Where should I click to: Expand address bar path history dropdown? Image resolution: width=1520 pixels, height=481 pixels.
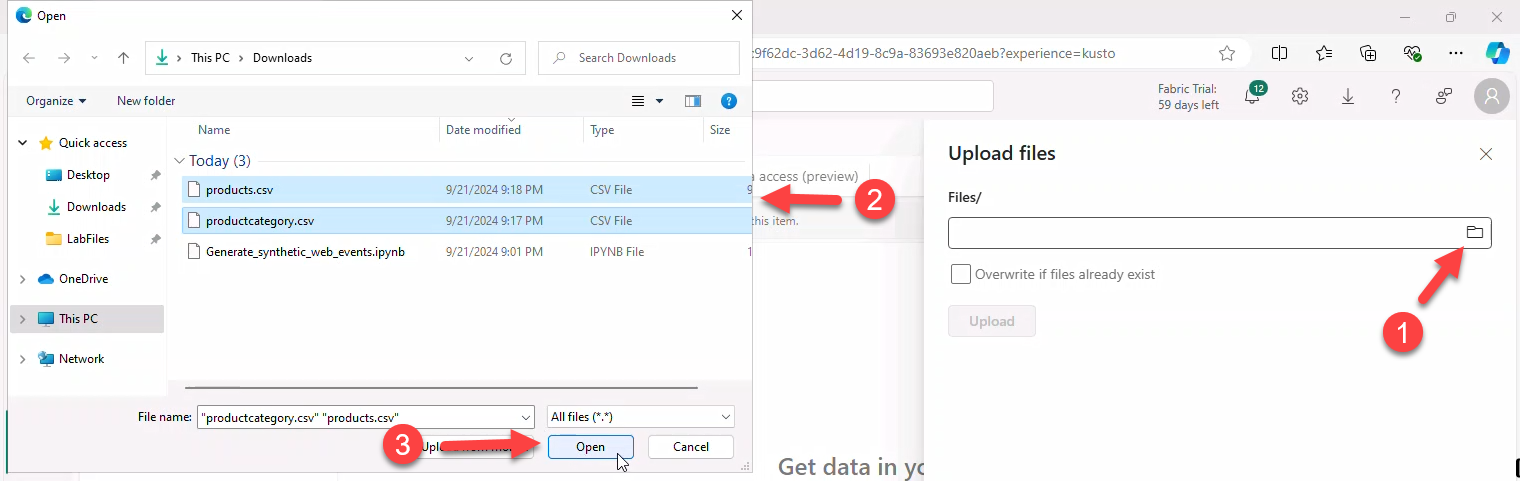pyautogui.click(x=469, y=58)
